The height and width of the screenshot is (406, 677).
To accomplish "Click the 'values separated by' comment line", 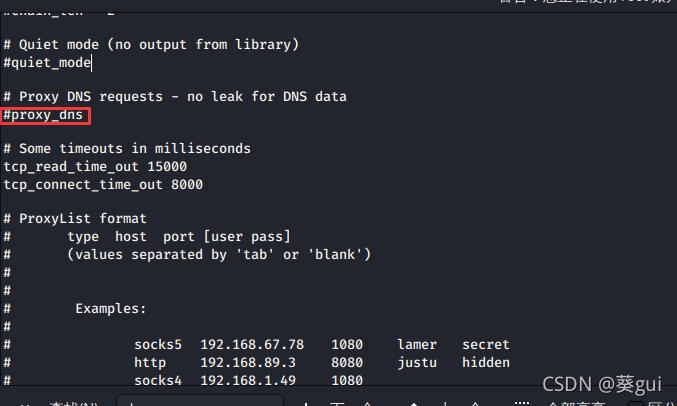I will (x=219, y=255).
